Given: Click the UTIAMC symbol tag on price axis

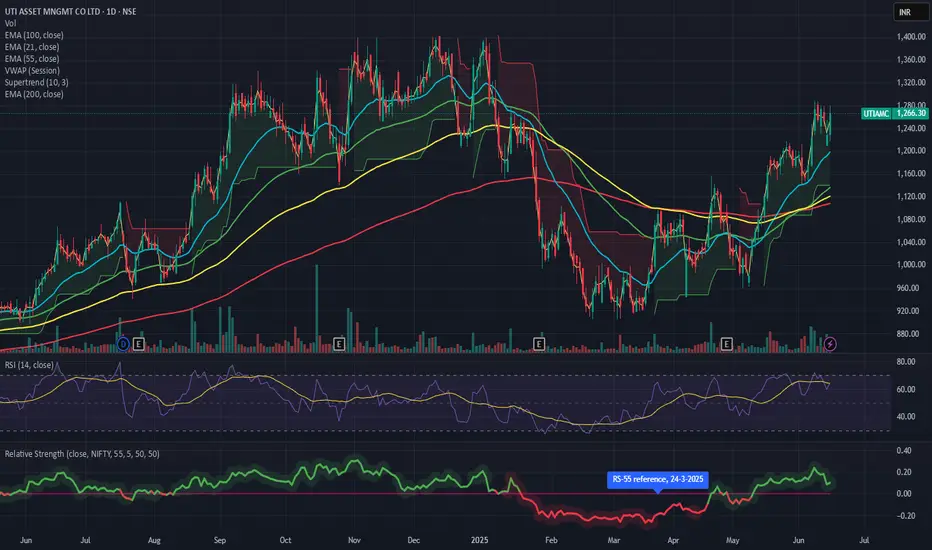Looking at the screenshot, I should pos(876,113).
